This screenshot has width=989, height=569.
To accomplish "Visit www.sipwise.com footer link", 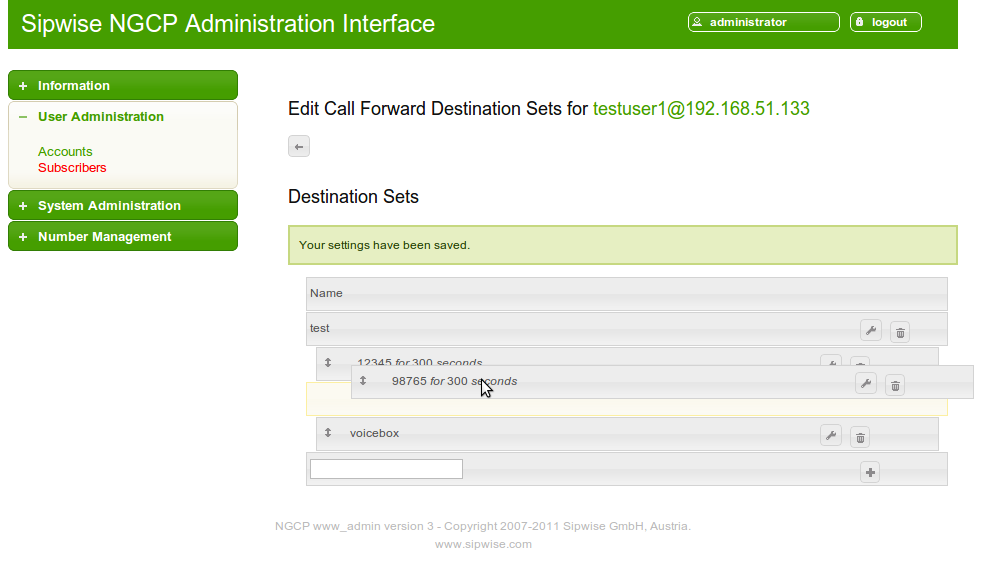I will [x=483, y=544].
